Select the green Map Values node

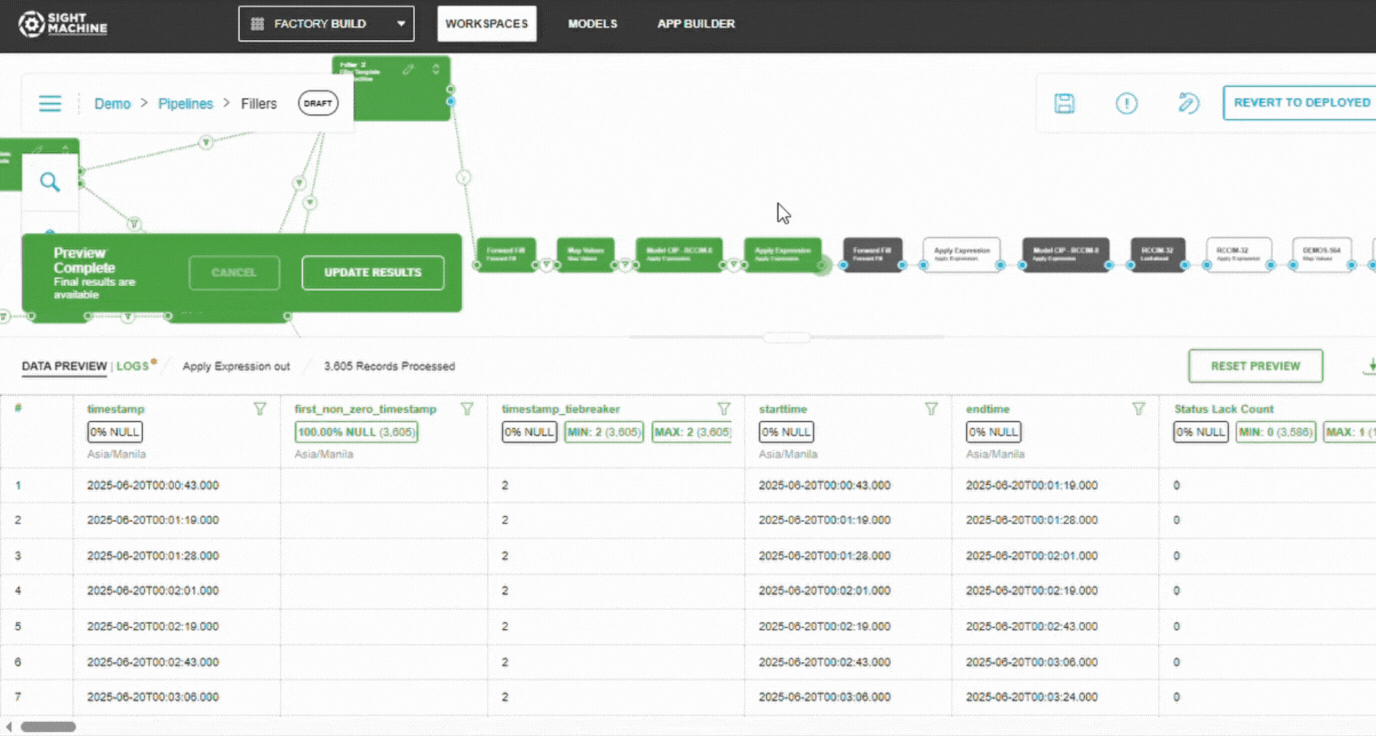click(x=585, y=254)
